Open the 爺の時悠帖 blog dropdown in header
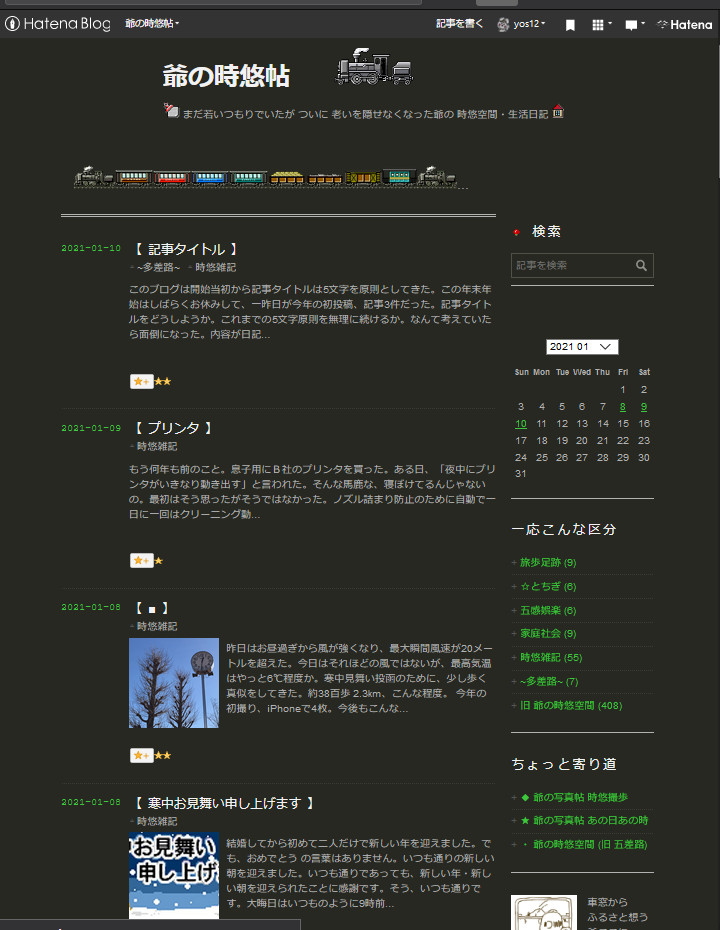Image resolution: width=720 pixels, height=930 pixels. [x=152, y=24]
